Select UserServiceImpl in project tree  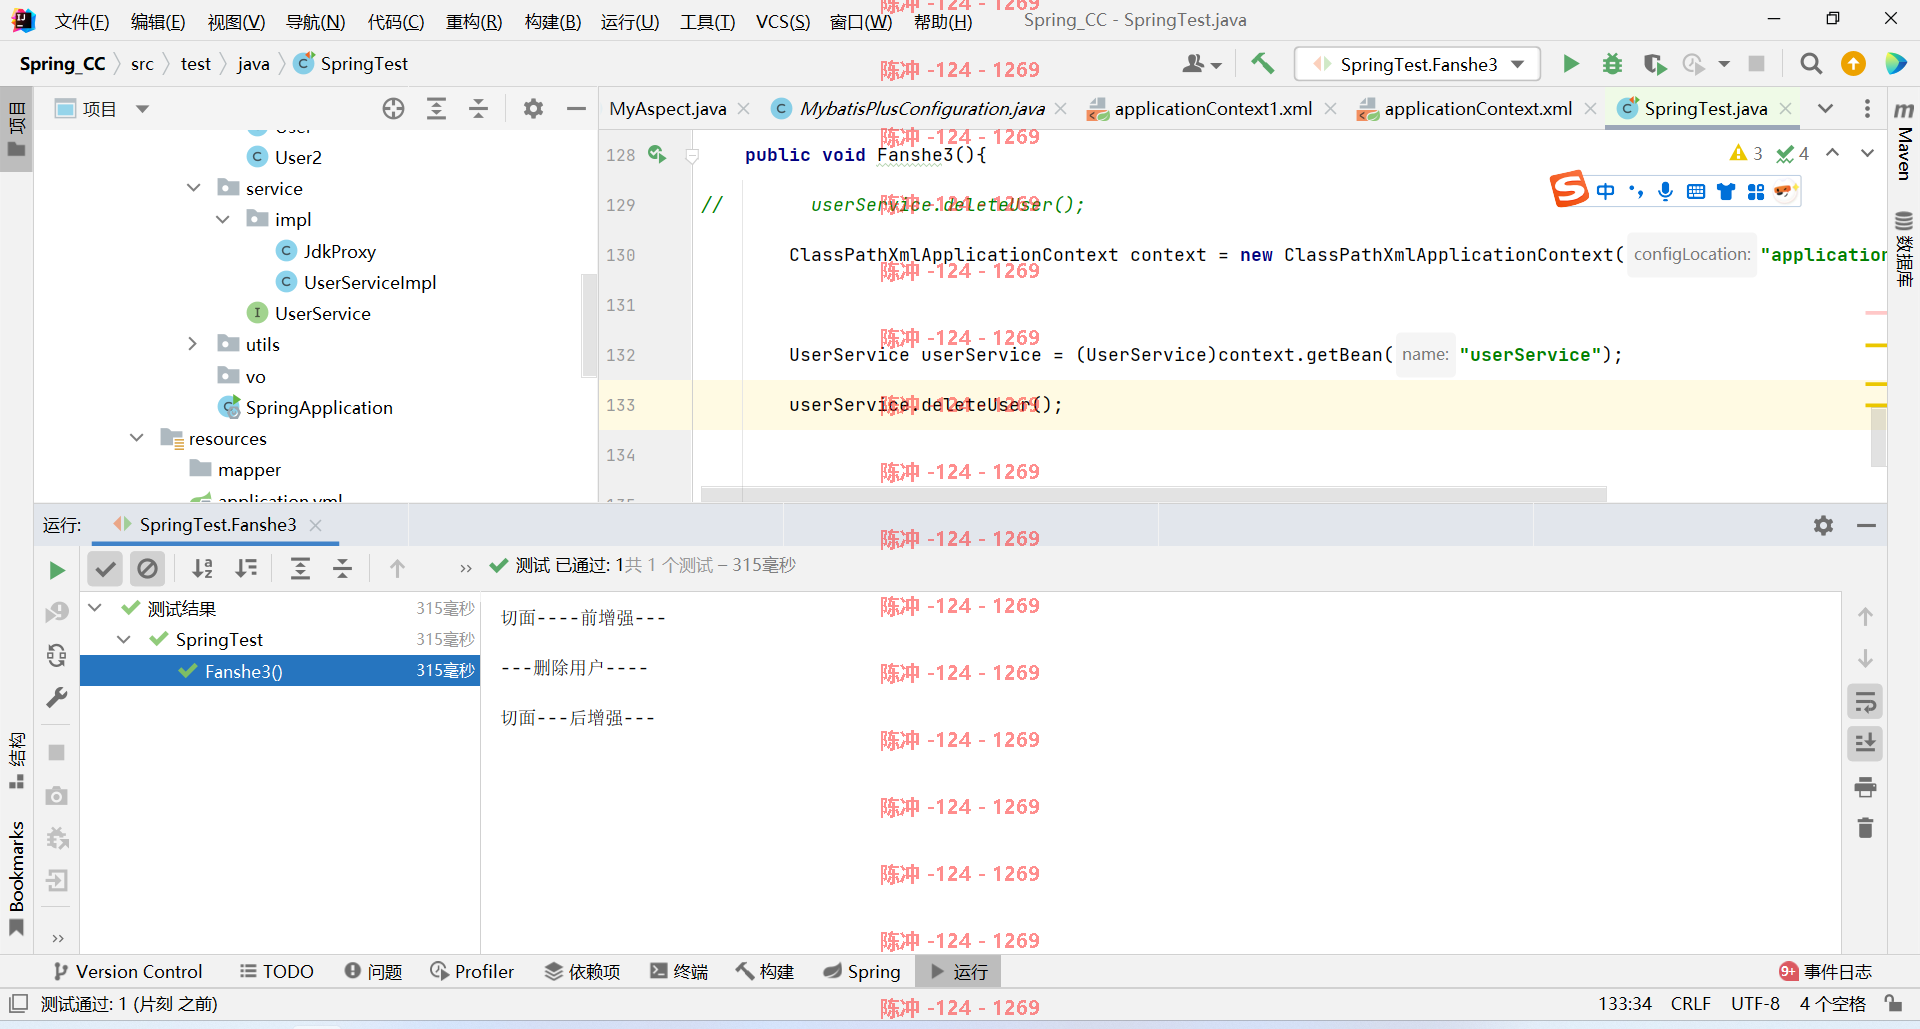370,282
